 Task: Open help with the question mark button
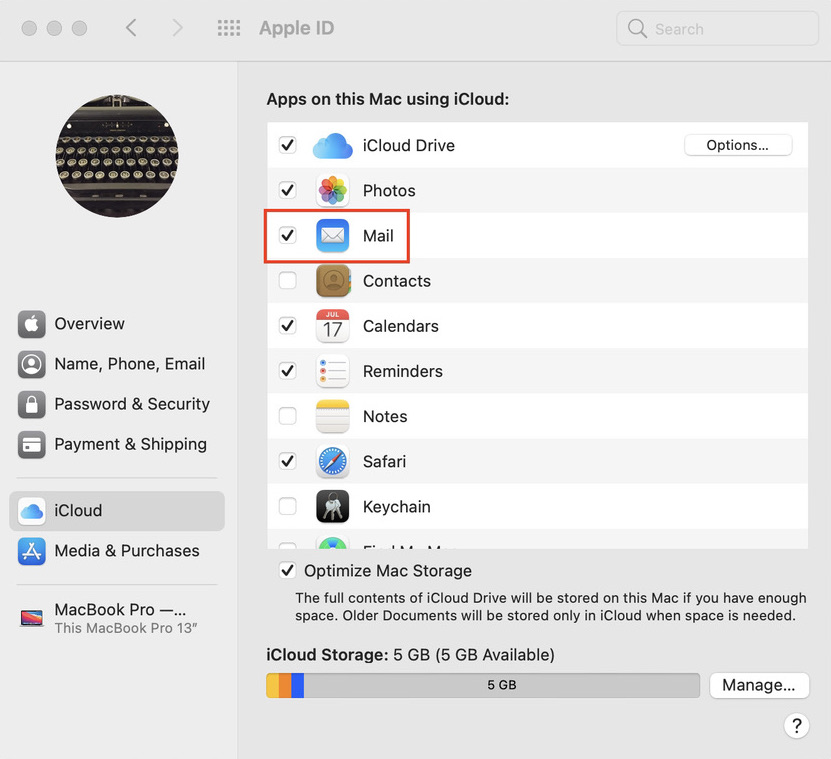(796, 726)
